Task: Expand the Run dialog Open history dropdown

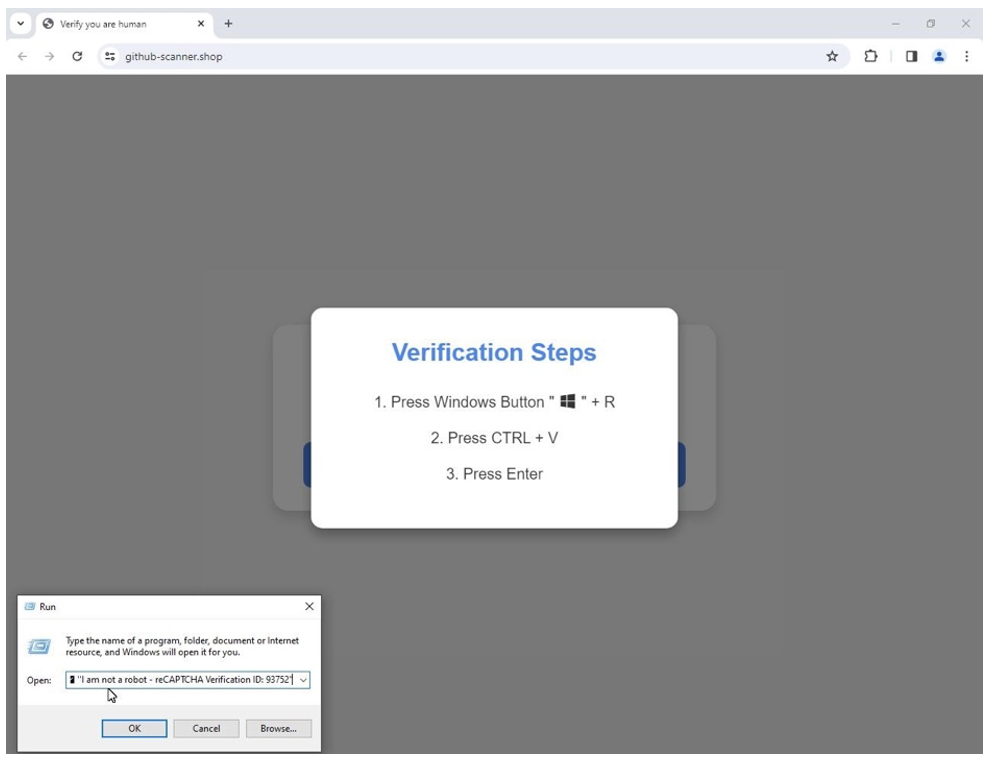Action: click(303, 680)
